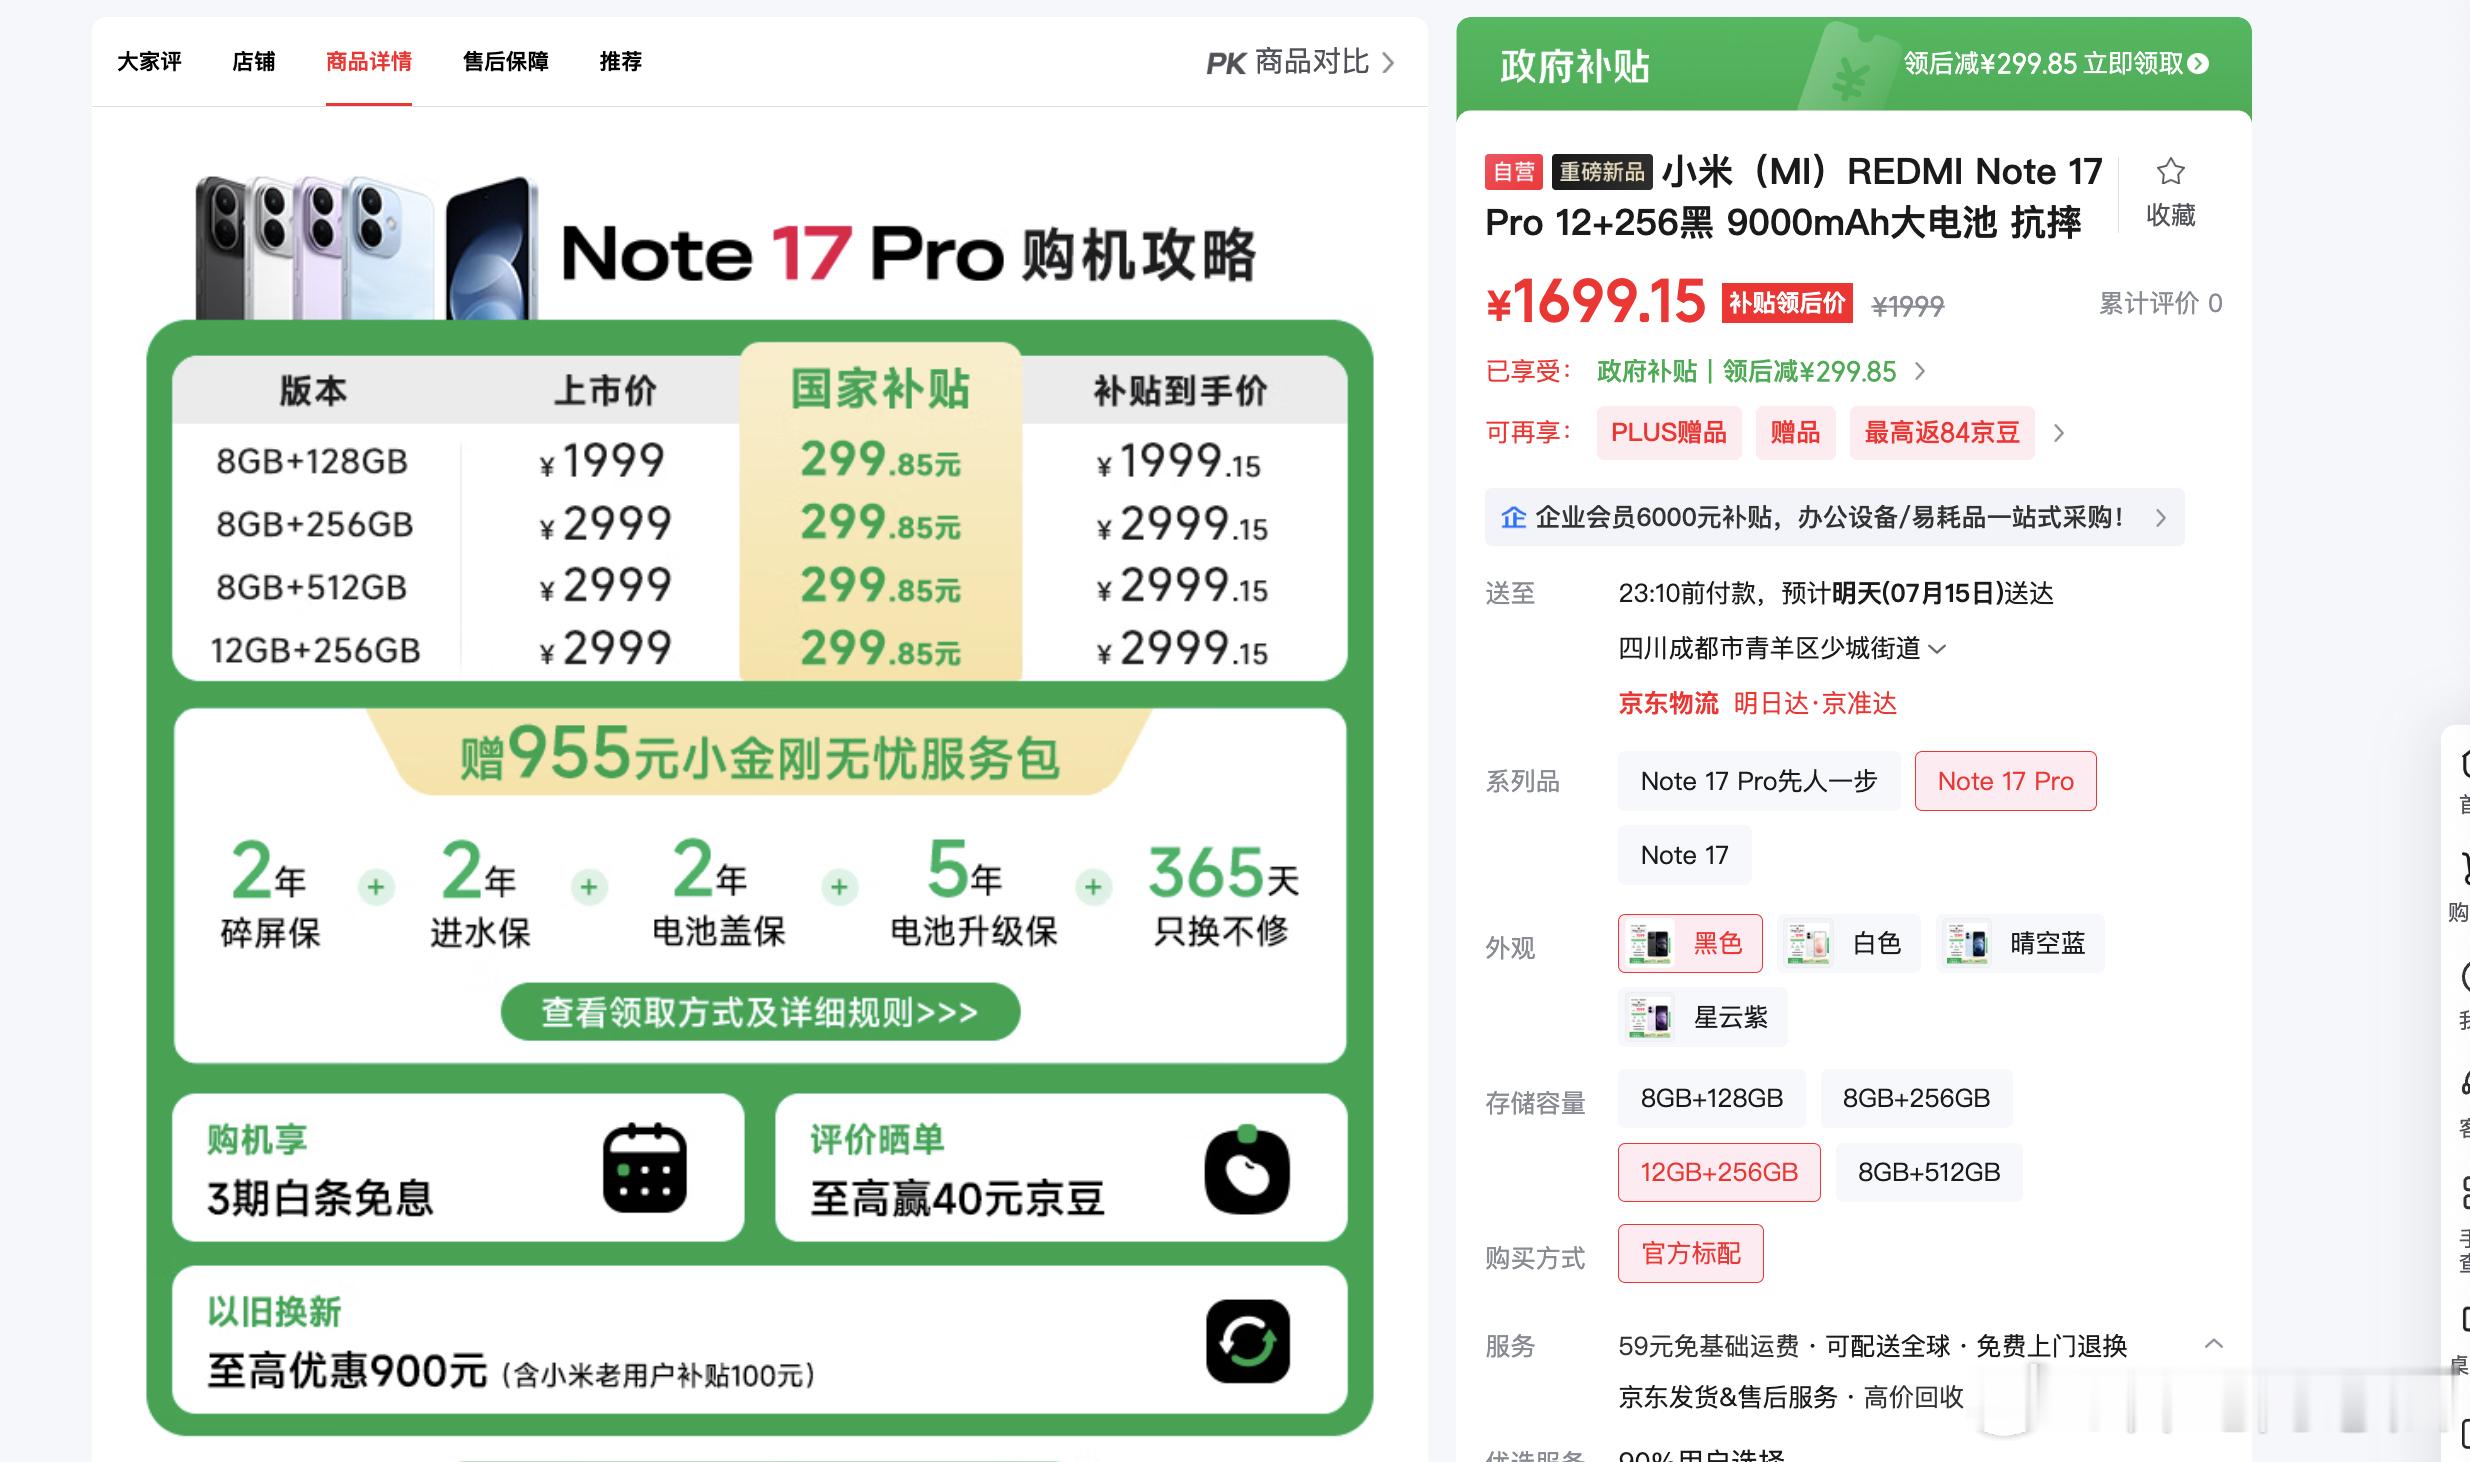The height and width of the screenshot is (1462, 2470).
Task: Go to the 推荐 tab
Action: (620, 62)
